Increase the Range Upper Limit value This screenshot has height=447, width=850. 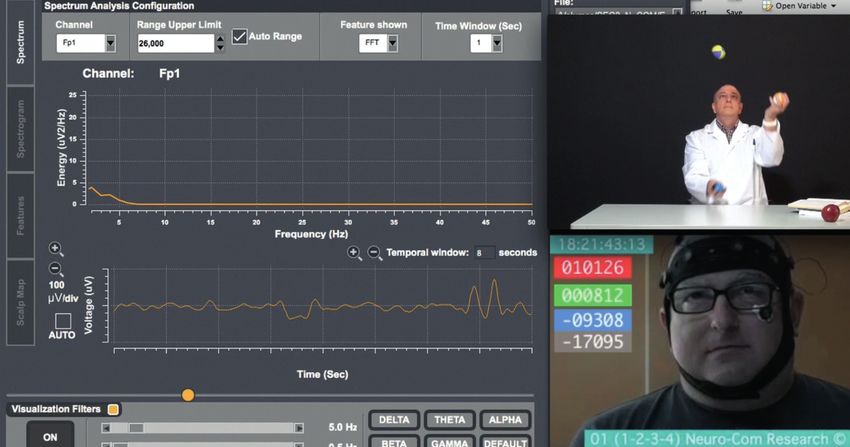(220, 39)
